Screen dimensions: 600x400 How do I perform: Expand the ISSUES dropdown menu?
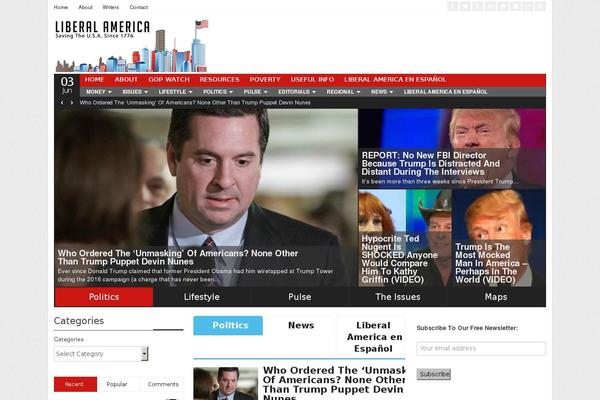click(x=135, y=92)
